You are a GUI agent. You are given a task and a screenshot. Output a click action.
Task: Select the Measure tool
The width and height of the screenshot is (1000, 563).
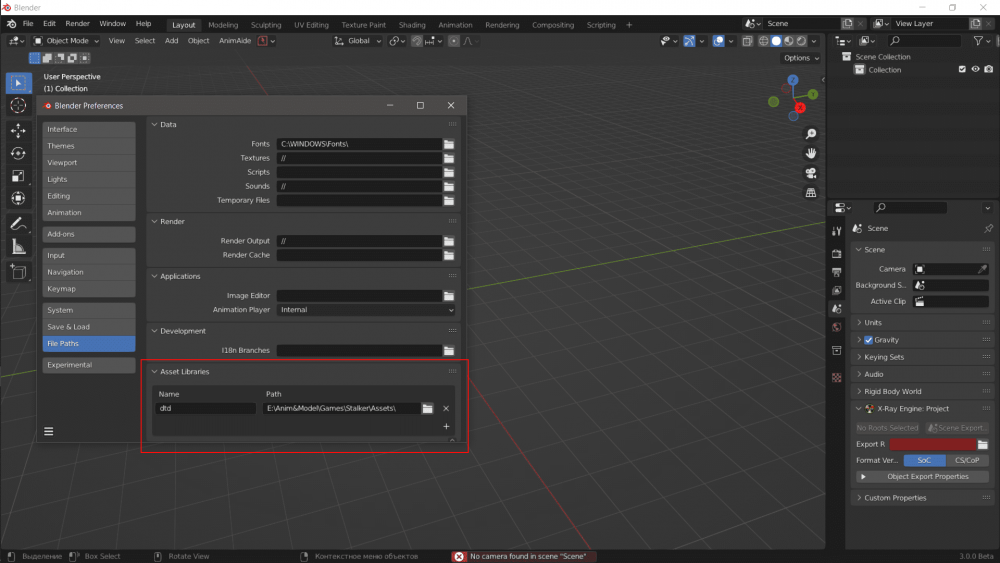pyautogui.click(x=18, y=246)
